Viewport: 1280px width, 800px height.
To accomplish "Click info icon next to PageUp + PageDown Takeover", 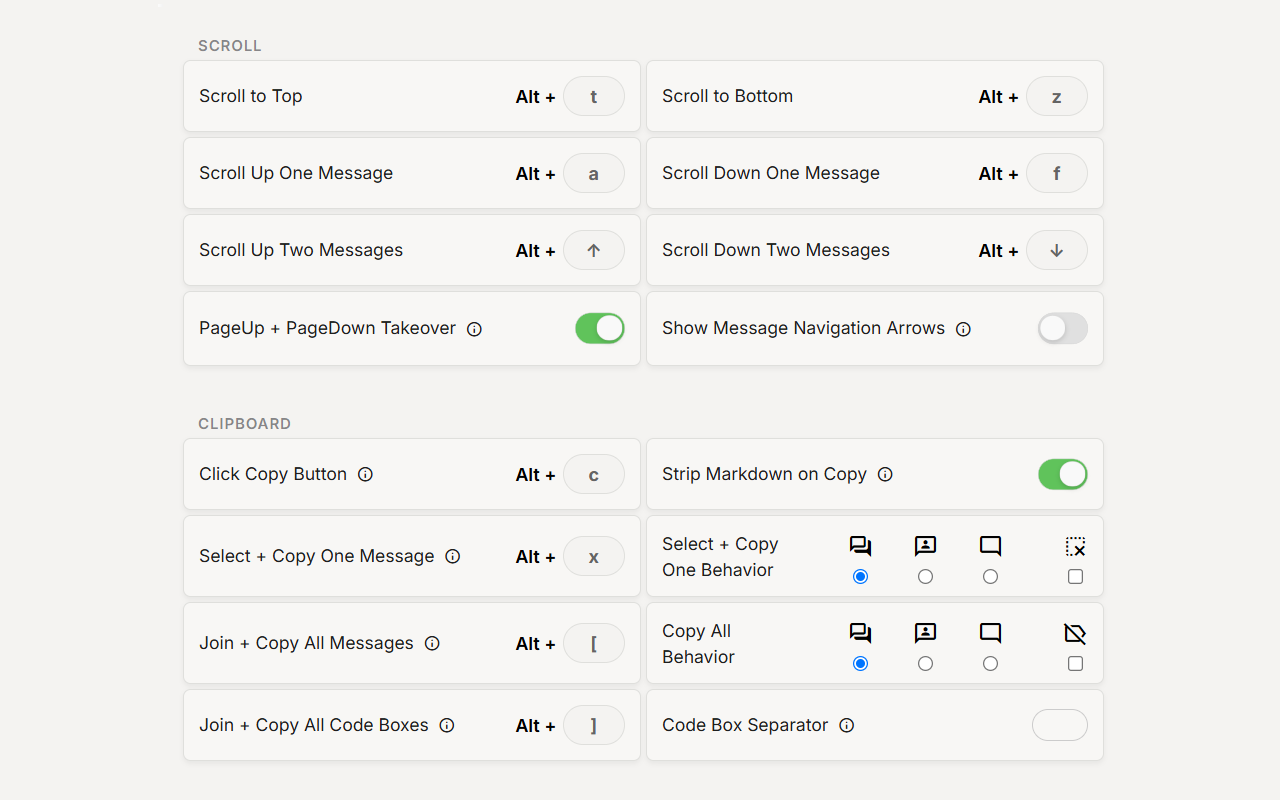I will (474, 329).
